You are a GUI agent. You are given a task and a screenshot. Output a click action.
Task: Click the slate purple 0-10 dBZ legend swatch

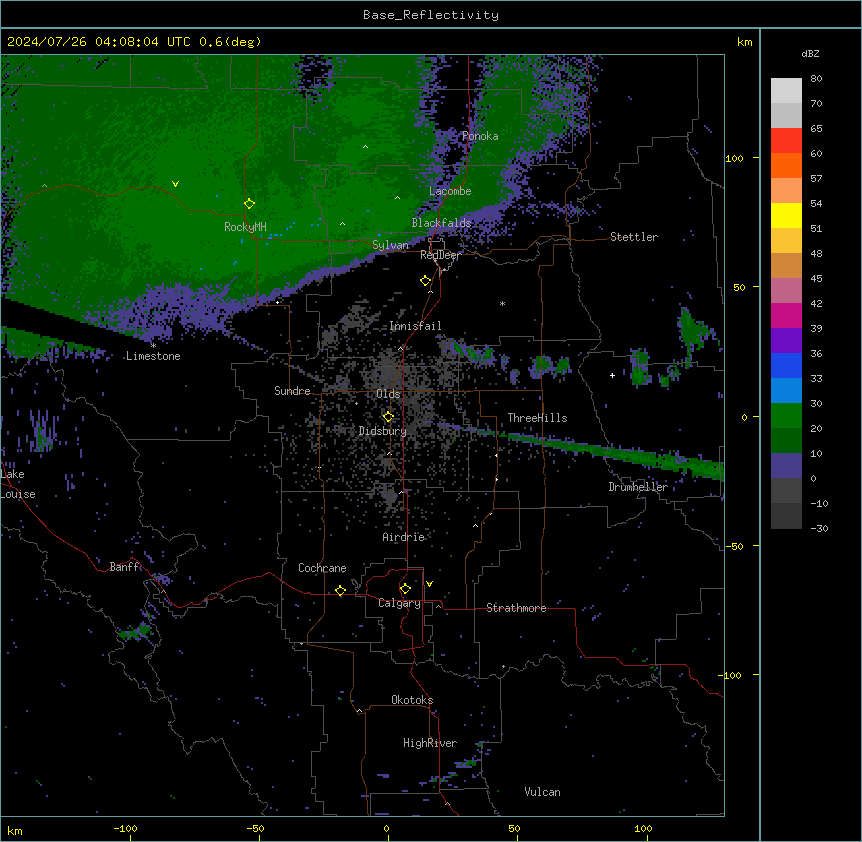[x=786, y=466]
